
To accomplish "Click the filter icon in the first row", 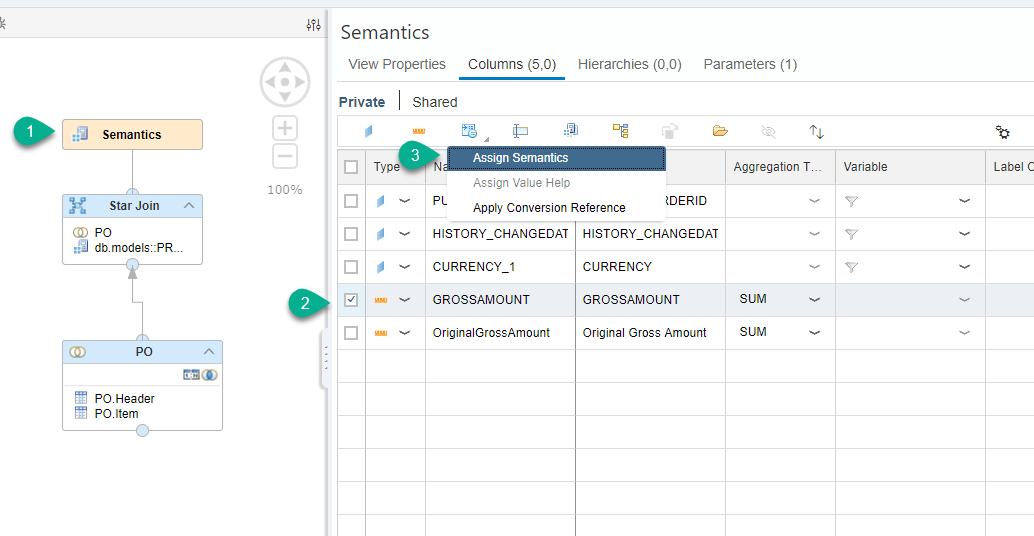I will coord(851,201).
